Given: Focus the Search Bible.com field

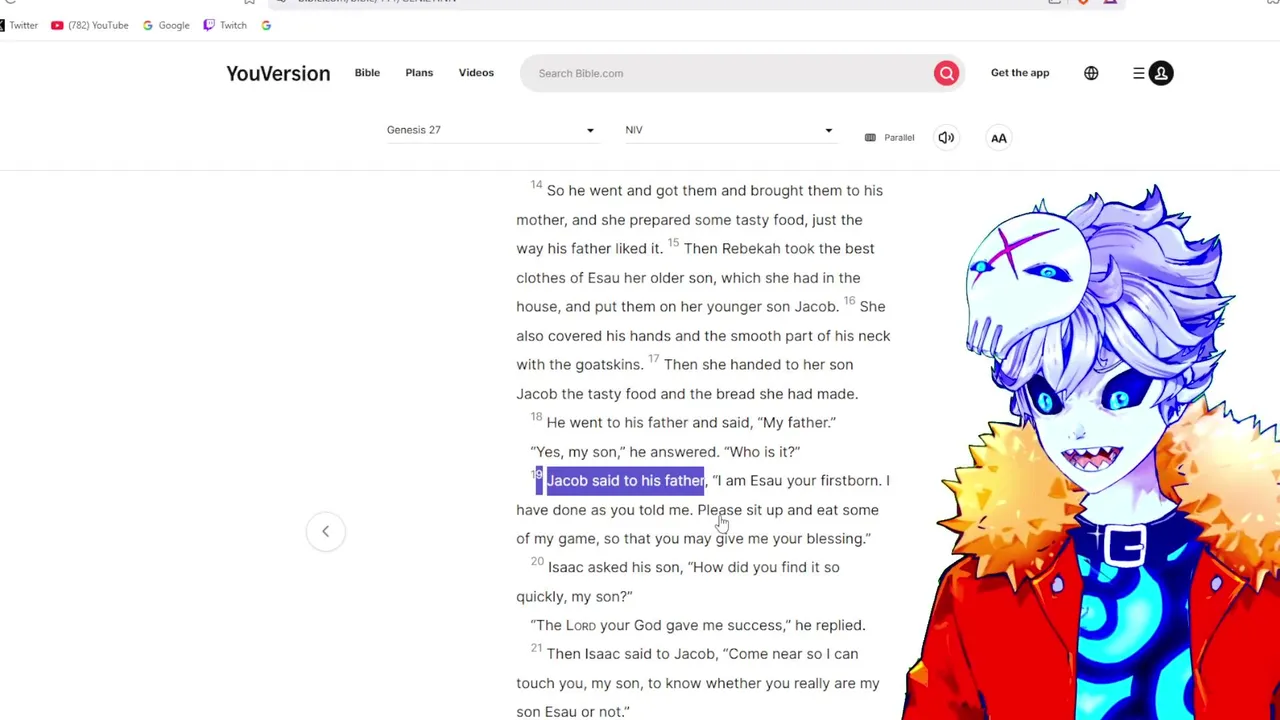Looking at the screenshot, I should (730, 73).
